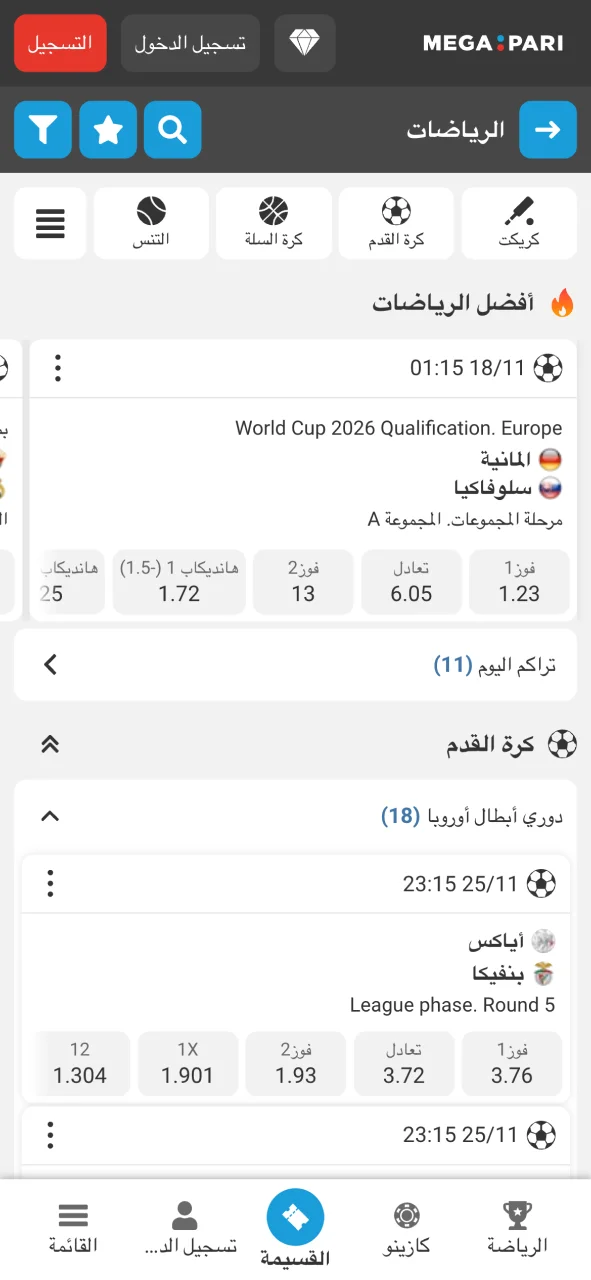Open the search icon in the header
The image size is (591, 1280).
tap(172, 130)
